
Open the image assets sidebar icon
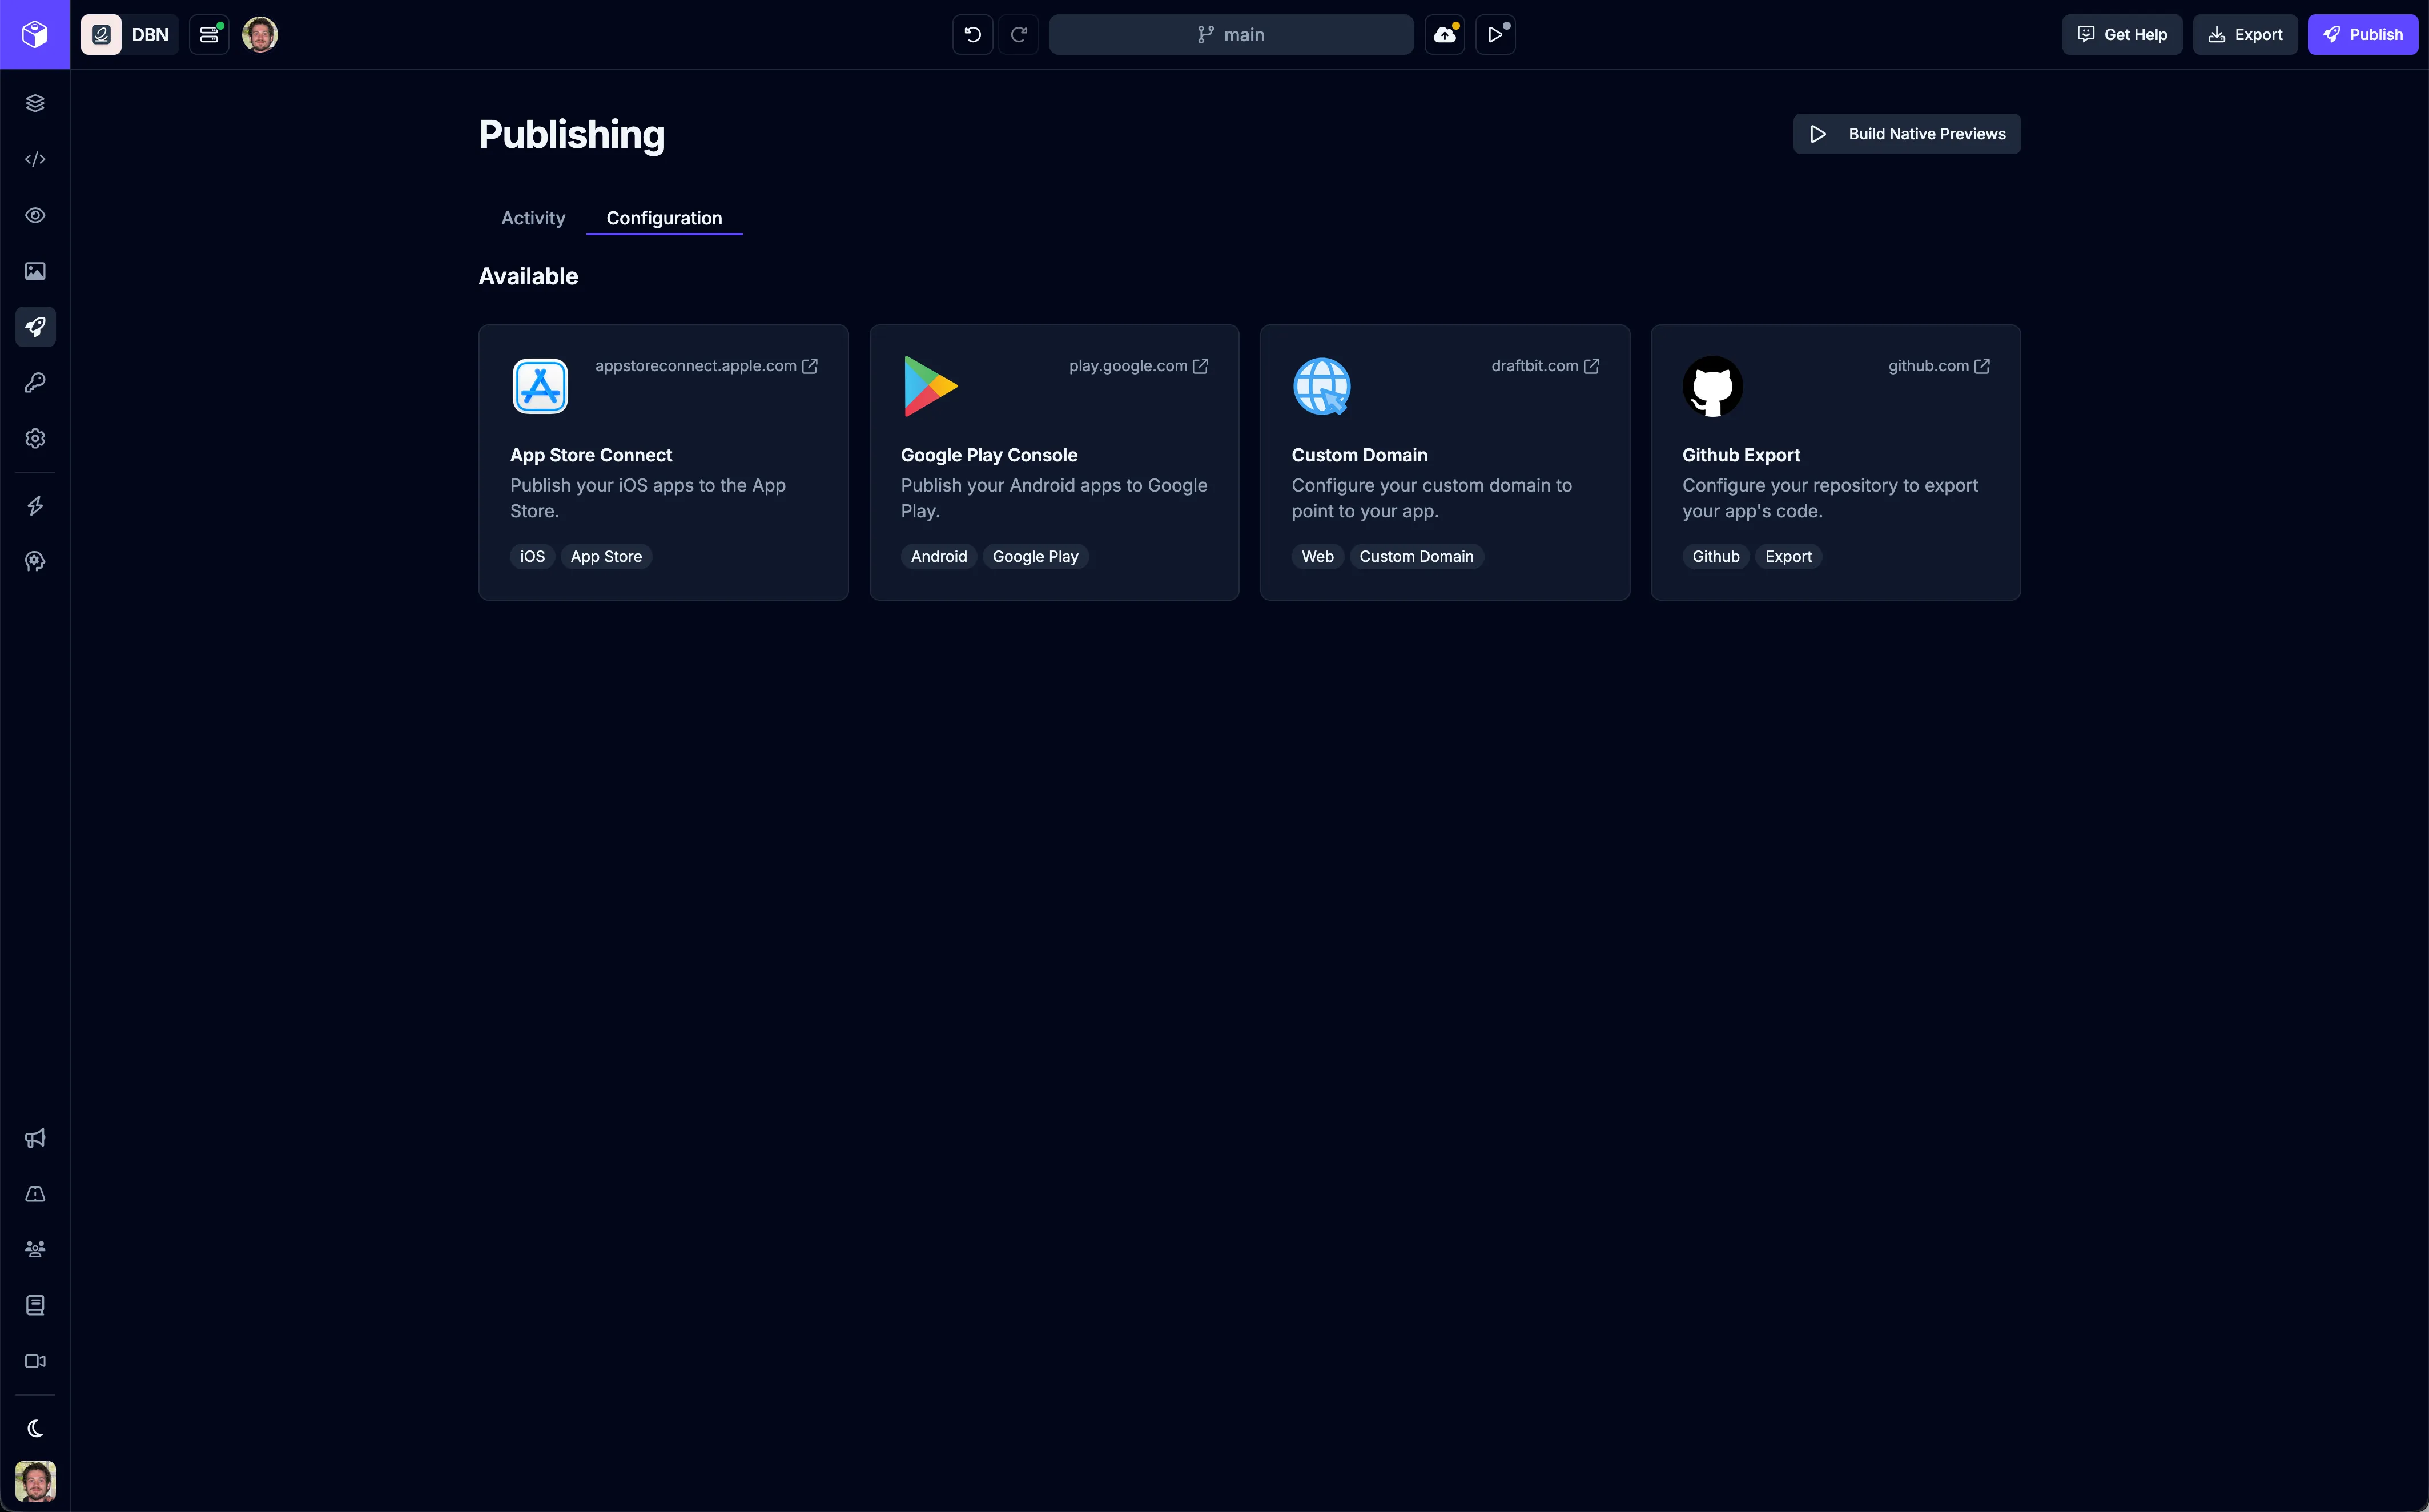pyautogui.click(x=35, y=270)
